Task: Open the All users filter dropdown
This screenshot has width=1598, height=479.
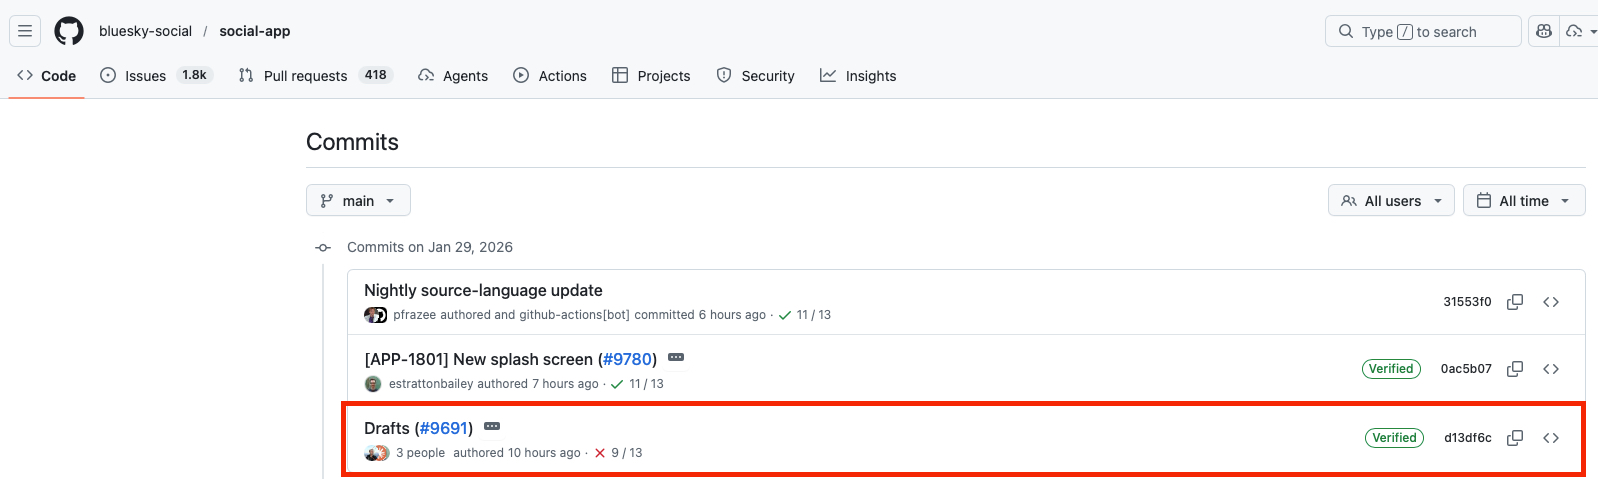Action: click(1391, 201)
